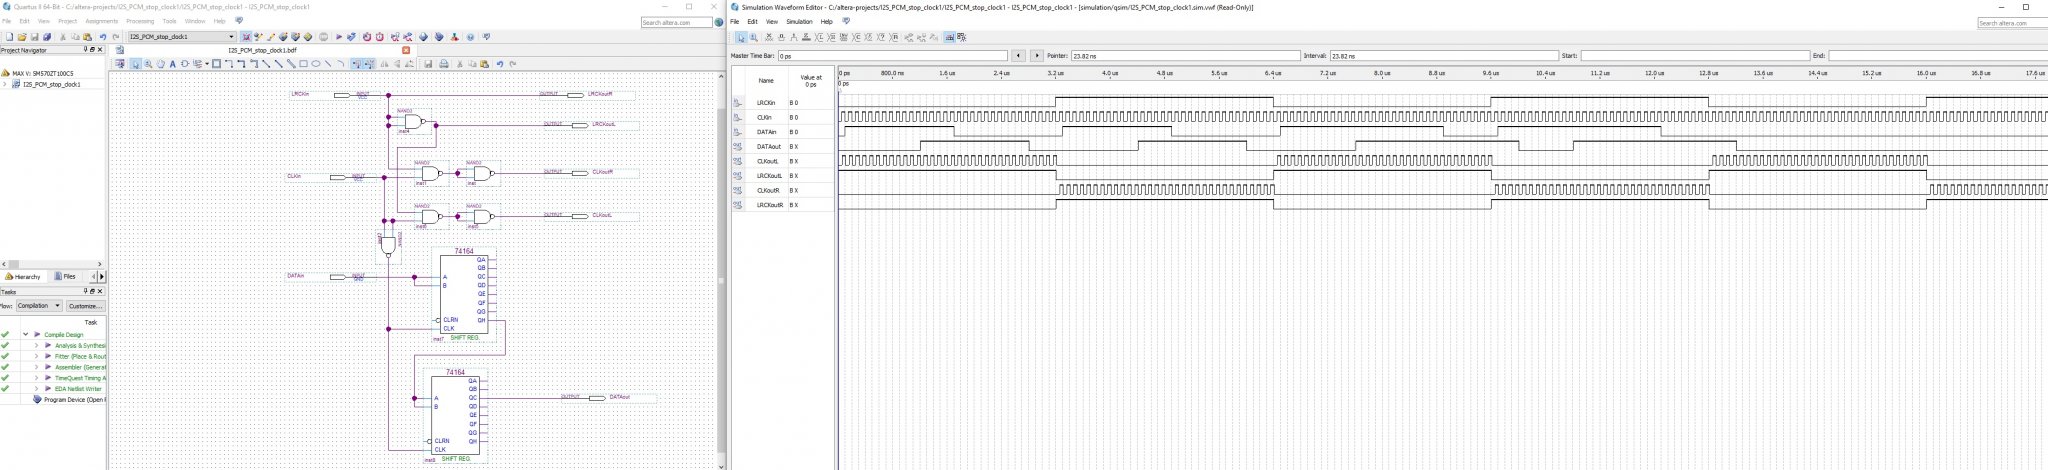The width and height of the screenshot is (2048, 470).
Task: Toggle the Selection tool in Waveform Editor
Action: click(x=741, y=37)
